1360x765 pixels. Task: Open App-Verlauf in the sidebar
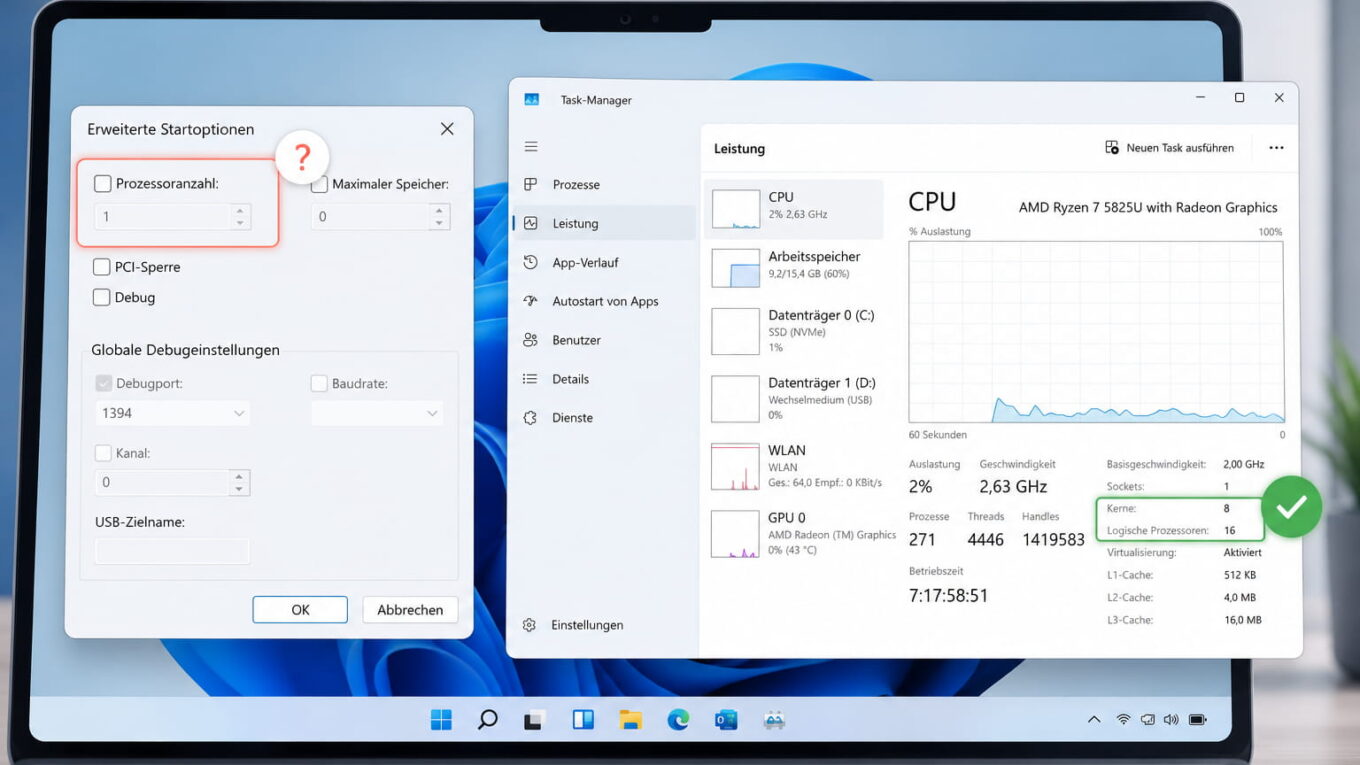click(x=604, y=263)
